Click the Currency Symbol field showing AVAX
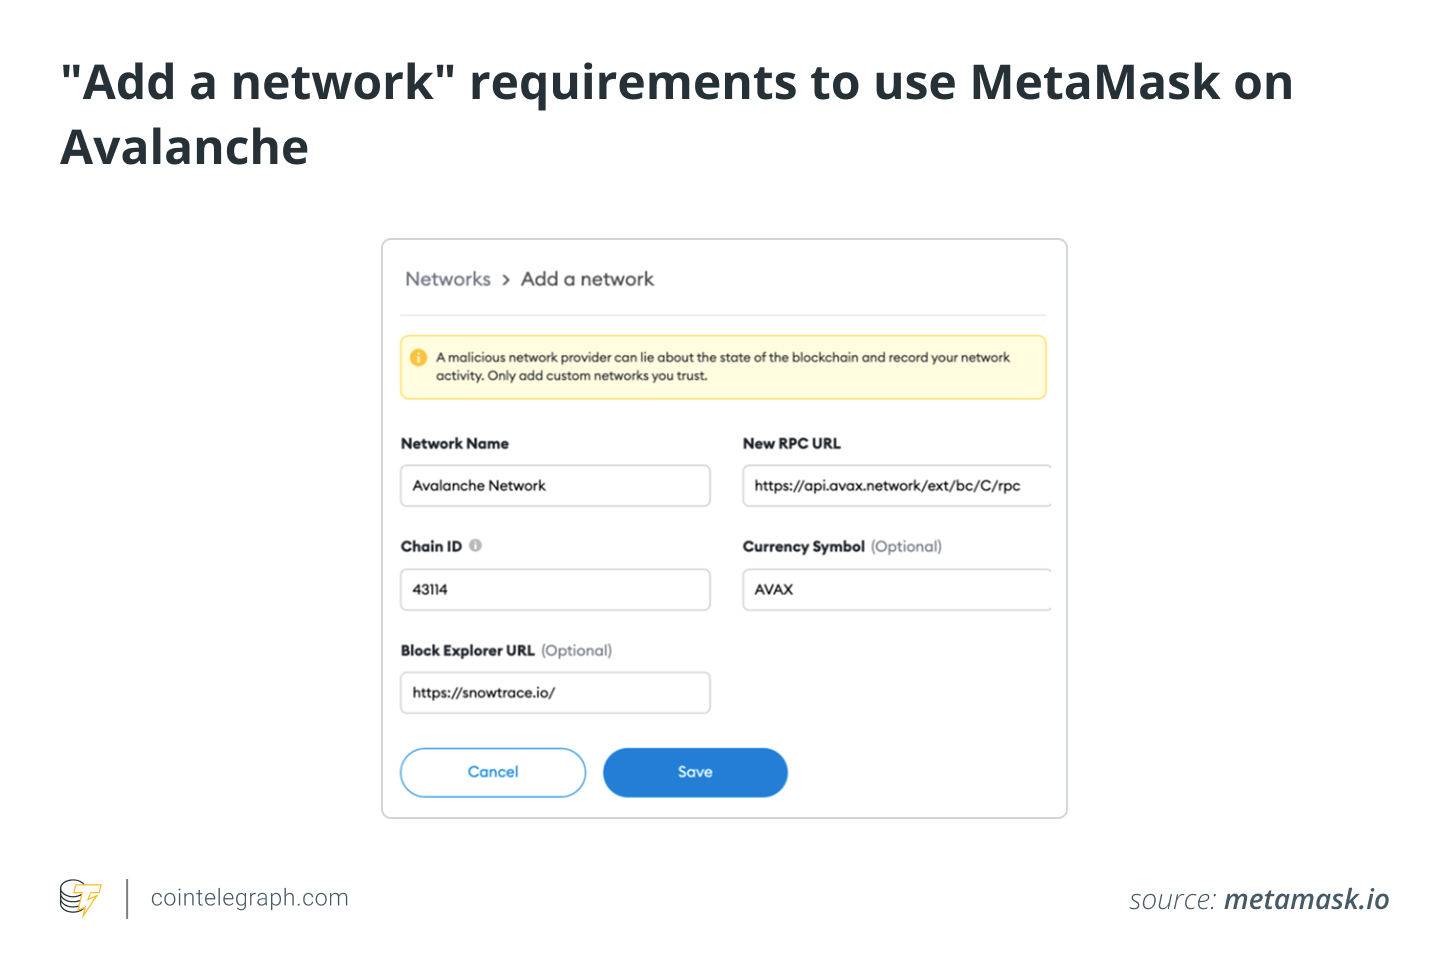The image size is (1450, 979). pos(895,590)
